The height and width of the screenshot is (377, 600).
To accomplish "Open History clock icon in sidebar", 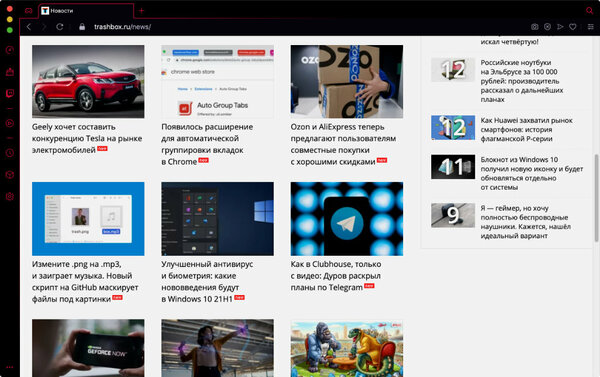I will point(10,153).
